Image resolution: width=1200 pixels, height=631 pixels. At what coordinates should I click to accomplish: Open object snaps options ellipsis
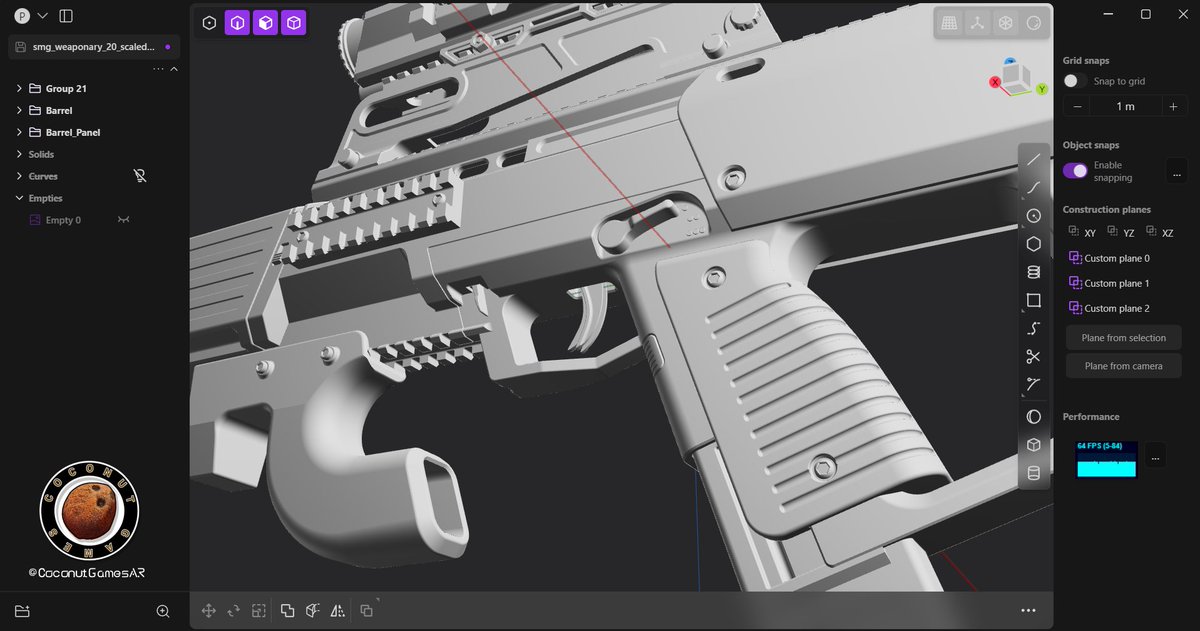point(1175,171)
